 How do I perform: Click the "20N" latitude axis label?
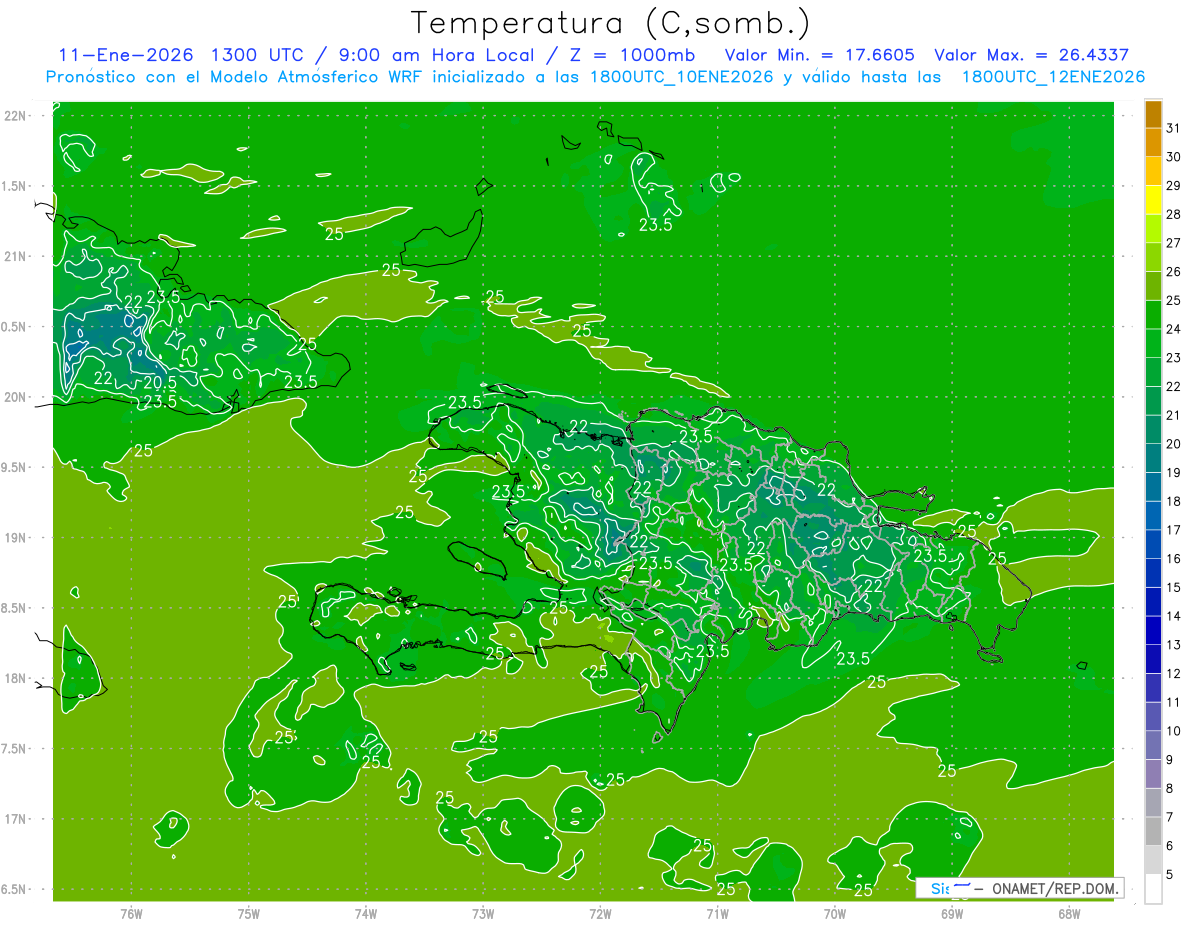17,397
